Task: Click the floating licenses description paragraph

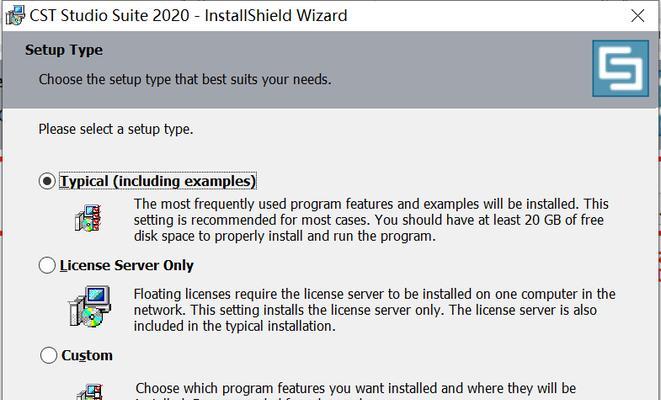Action: click(x=374, y=310)
